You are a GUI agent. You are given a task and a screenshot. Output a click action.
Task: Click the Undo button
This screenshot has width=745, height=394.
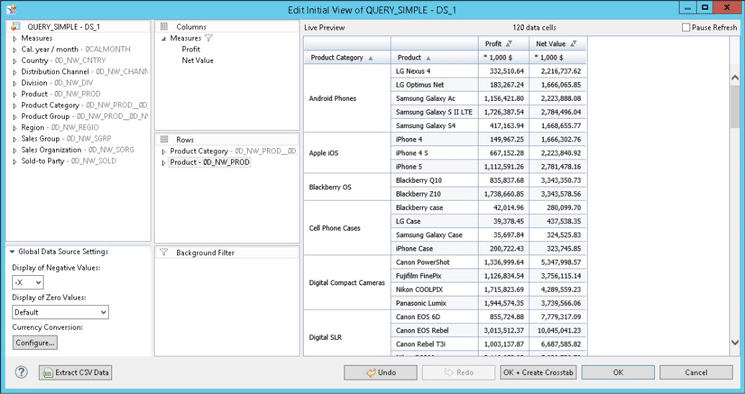click(x=381, y=373)
